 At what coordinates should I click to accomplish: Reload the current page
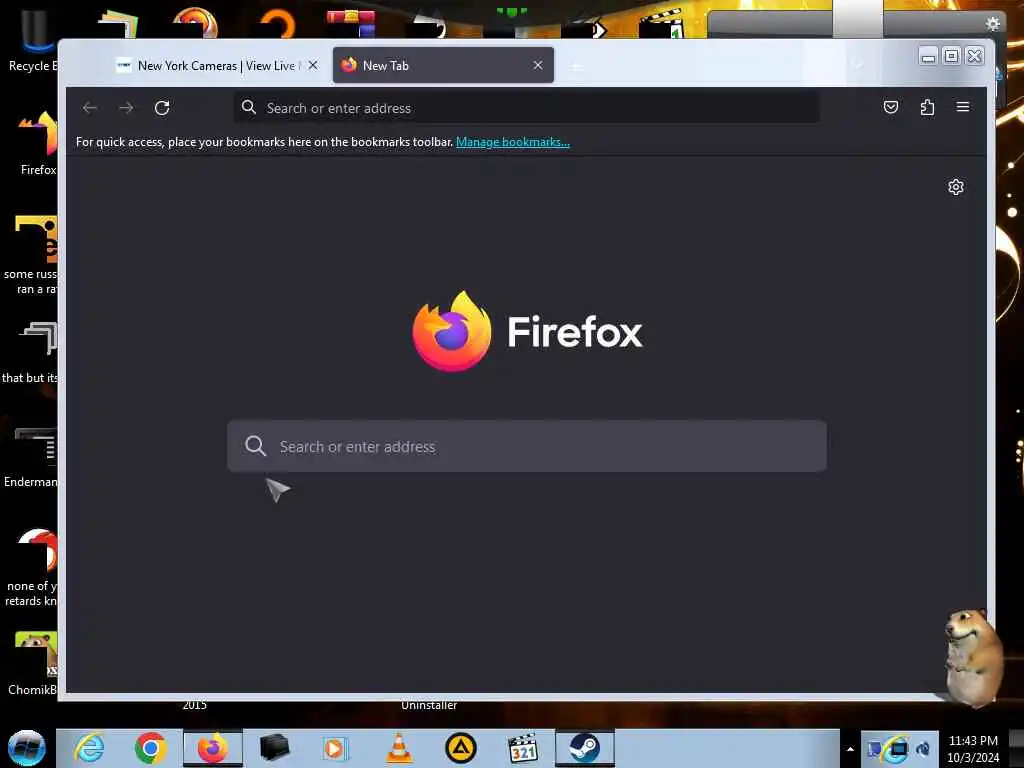[162, 108]
